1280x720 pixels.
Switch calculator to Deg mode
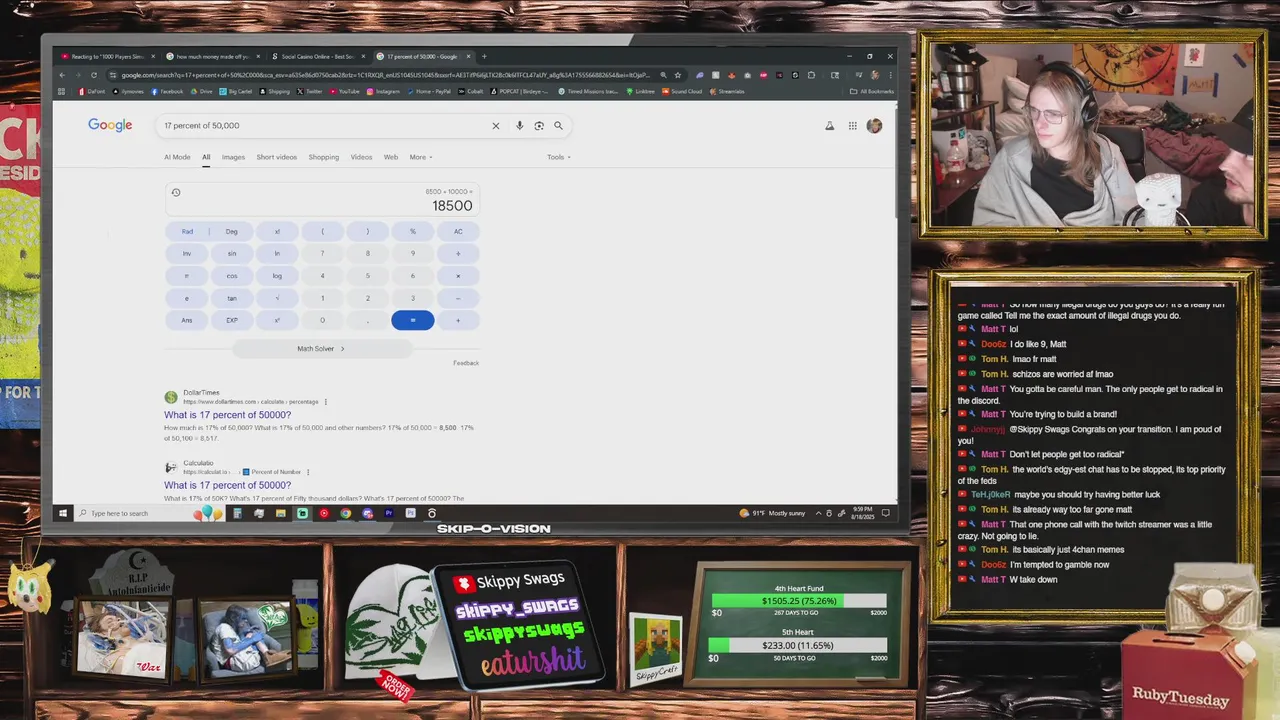pos(232,231)
